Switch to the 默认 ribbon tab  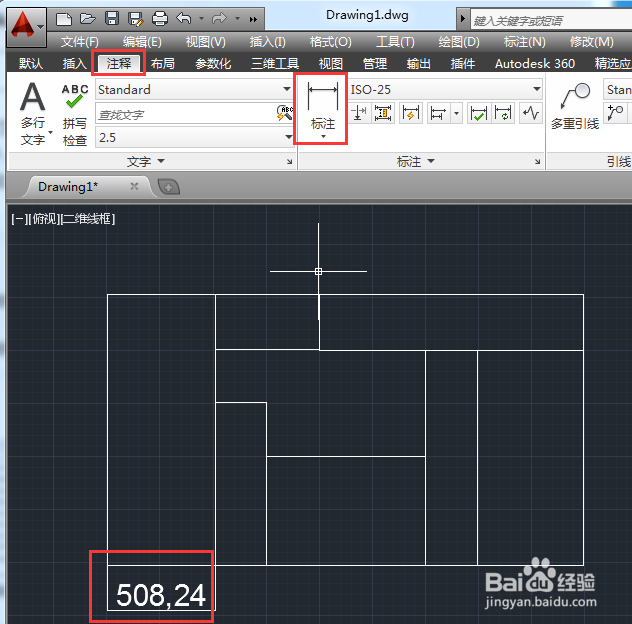click(x=31, y=64)
